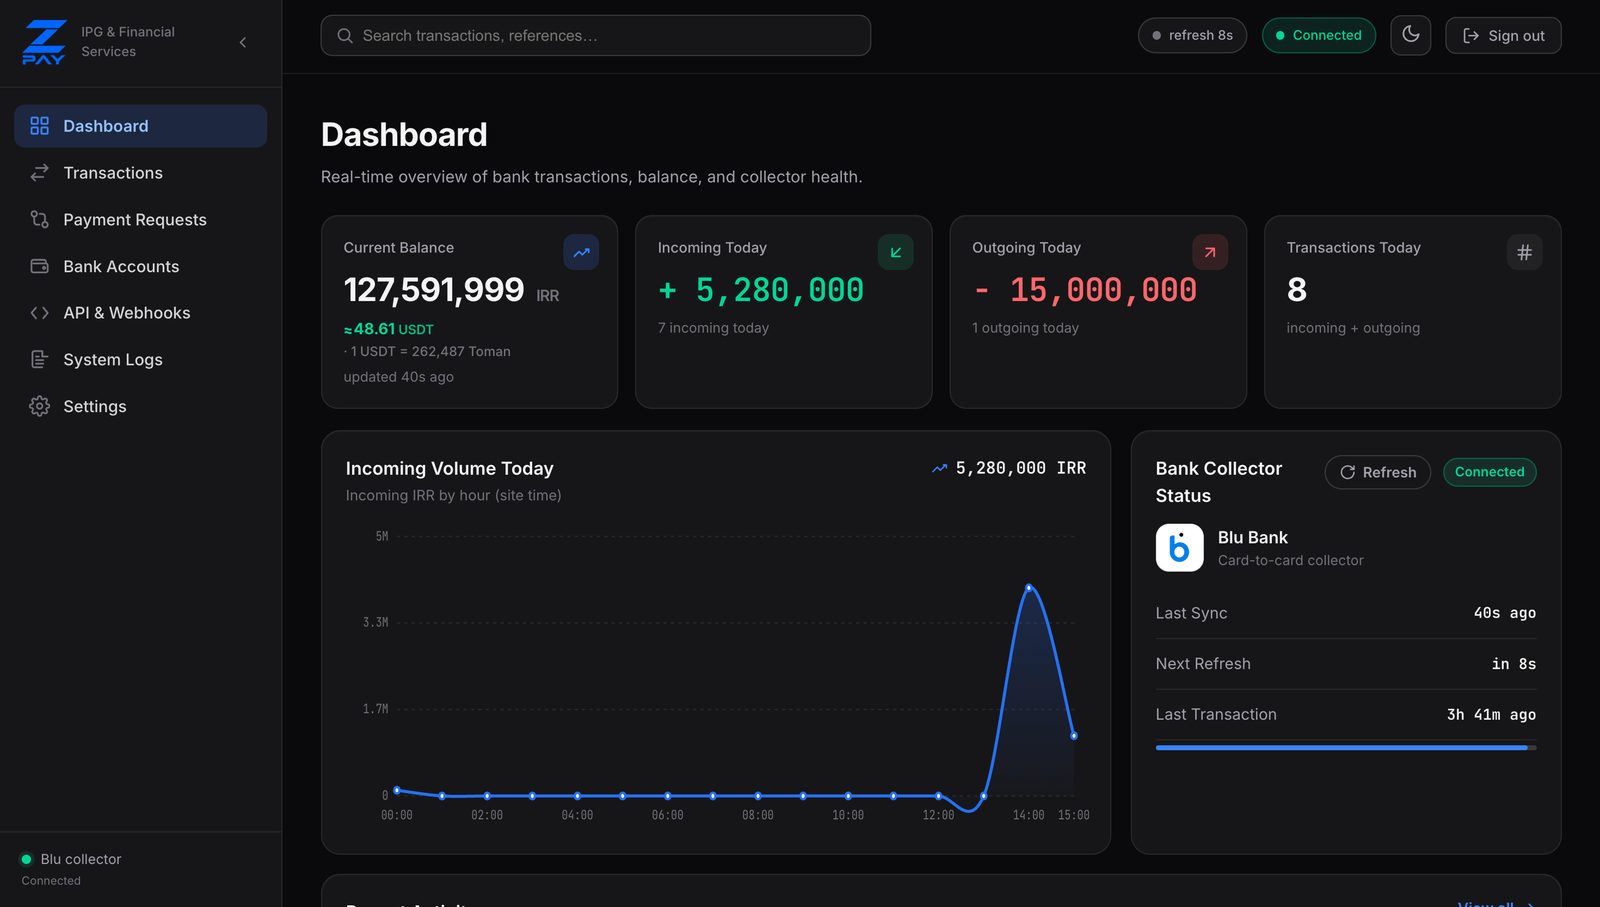This screenshot has width=1600, height=907.
Task: Click the Payment Requests icon
Action: (39, 220)
